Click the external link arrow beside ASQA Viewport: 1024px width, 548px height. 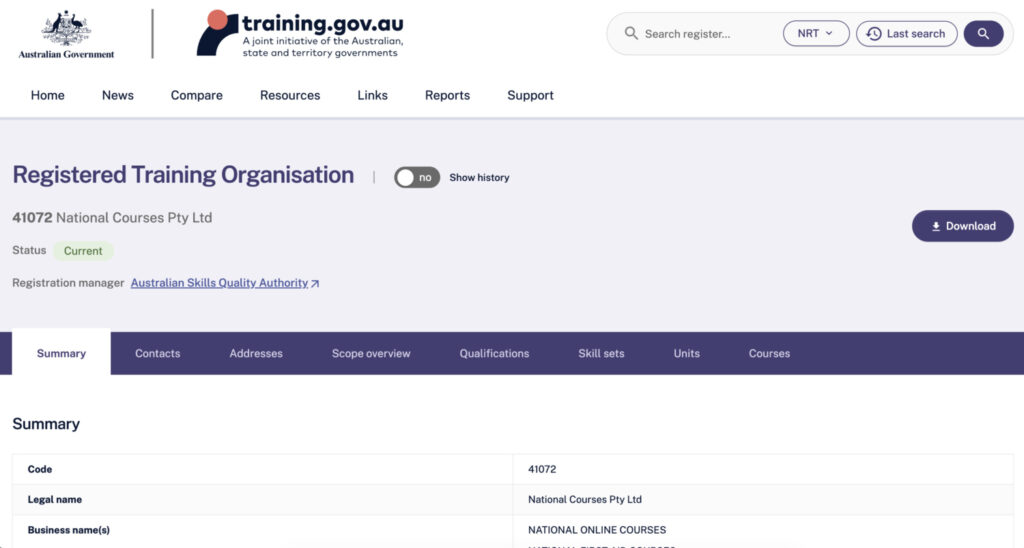pyautogui.click(x=315, y=283)
